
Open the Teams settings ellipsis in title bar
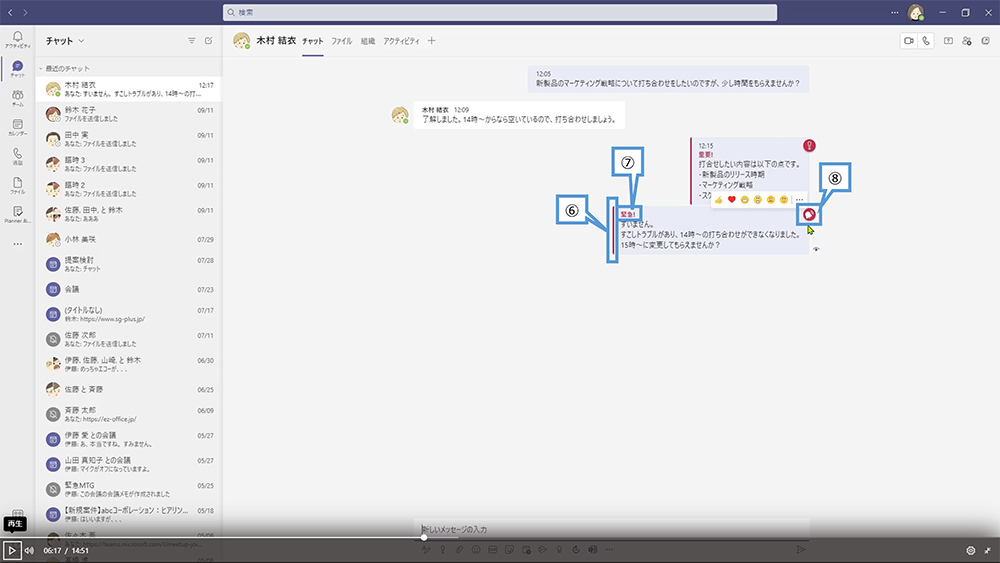coord(895,12)
